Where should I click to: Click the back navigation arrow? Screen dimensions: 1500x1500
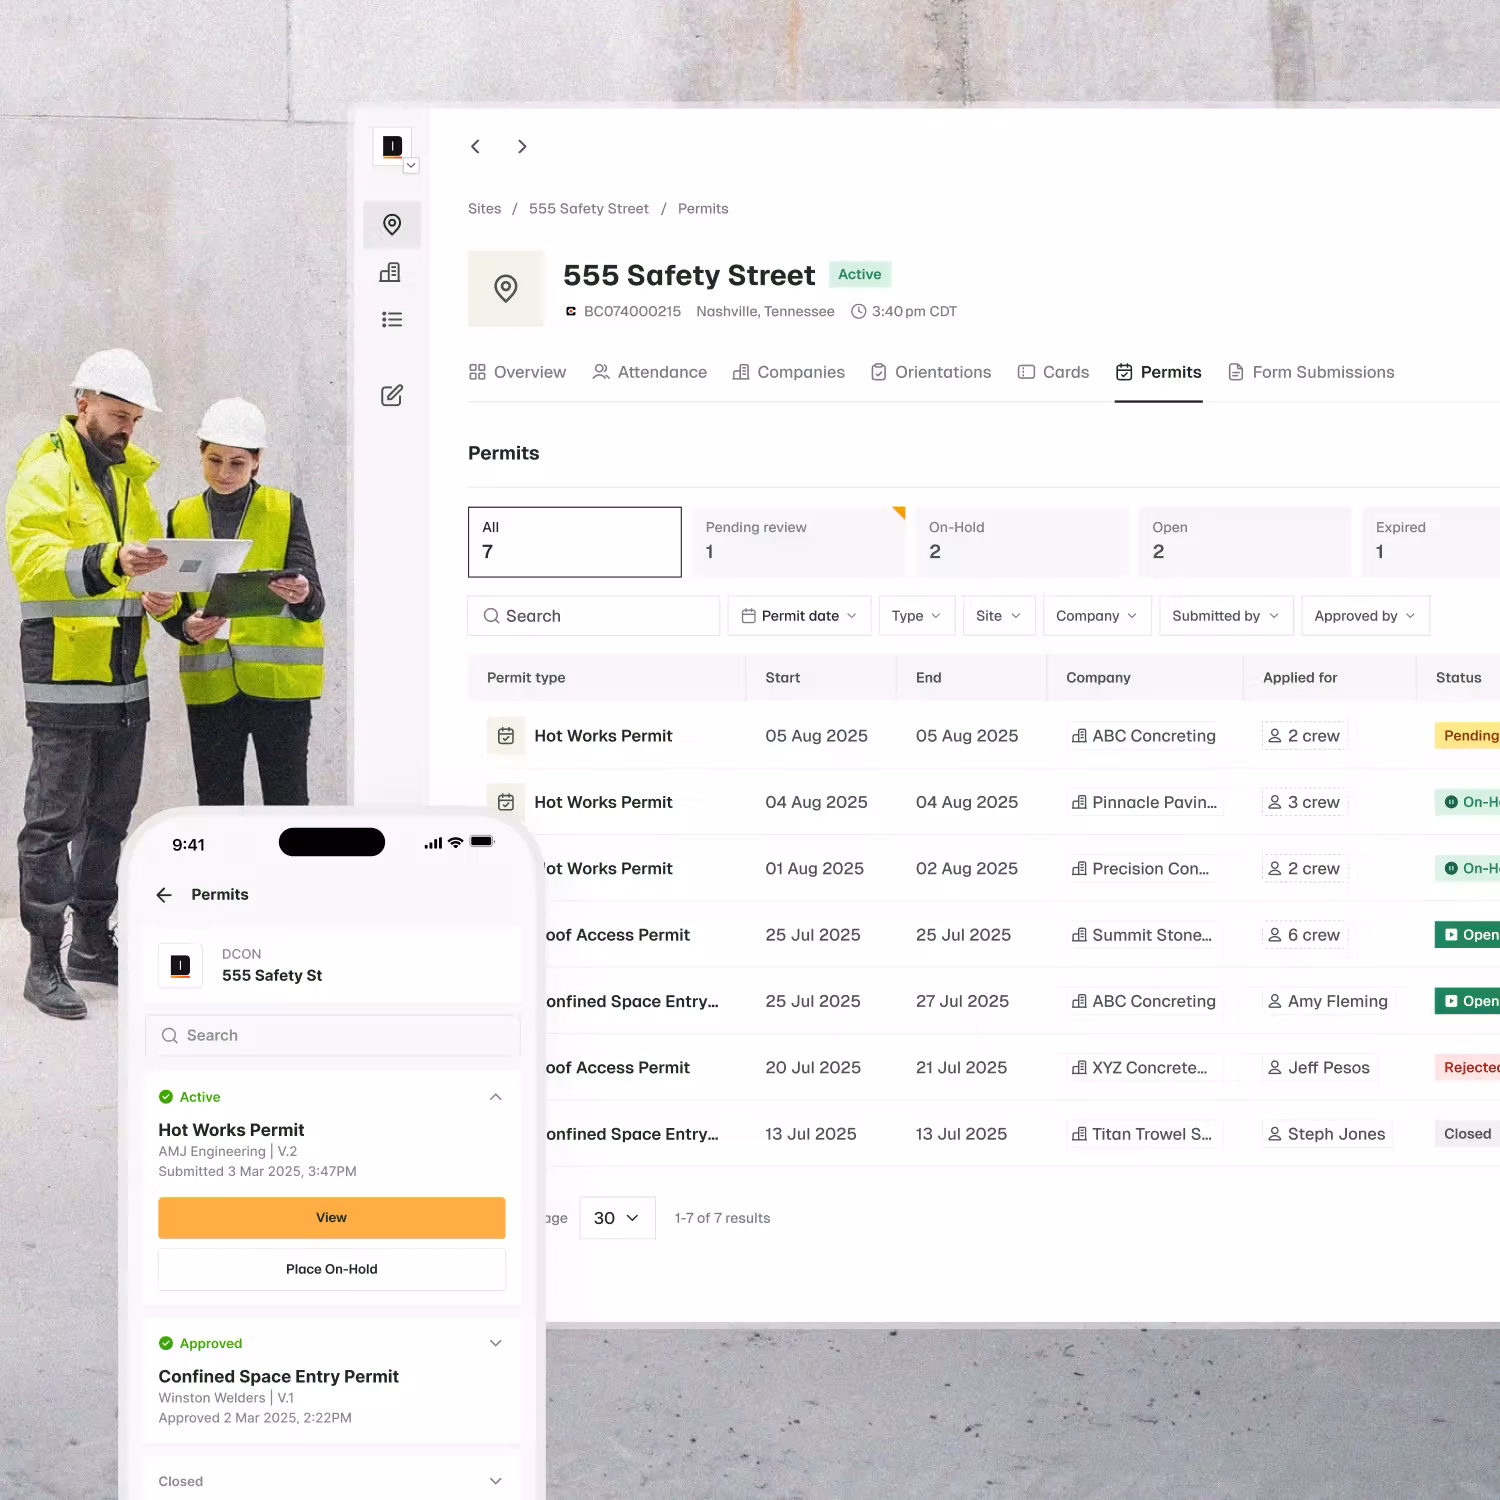pos(475,146)
